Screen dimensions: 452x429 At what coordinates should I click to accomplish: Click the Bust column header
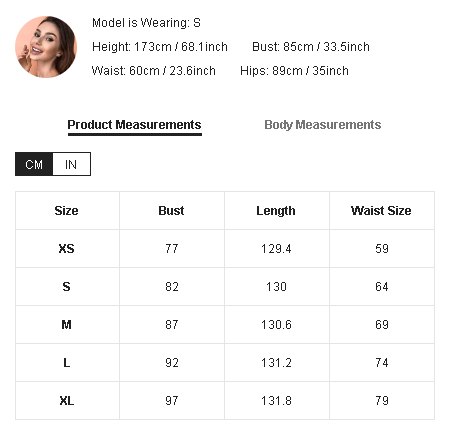171,211
